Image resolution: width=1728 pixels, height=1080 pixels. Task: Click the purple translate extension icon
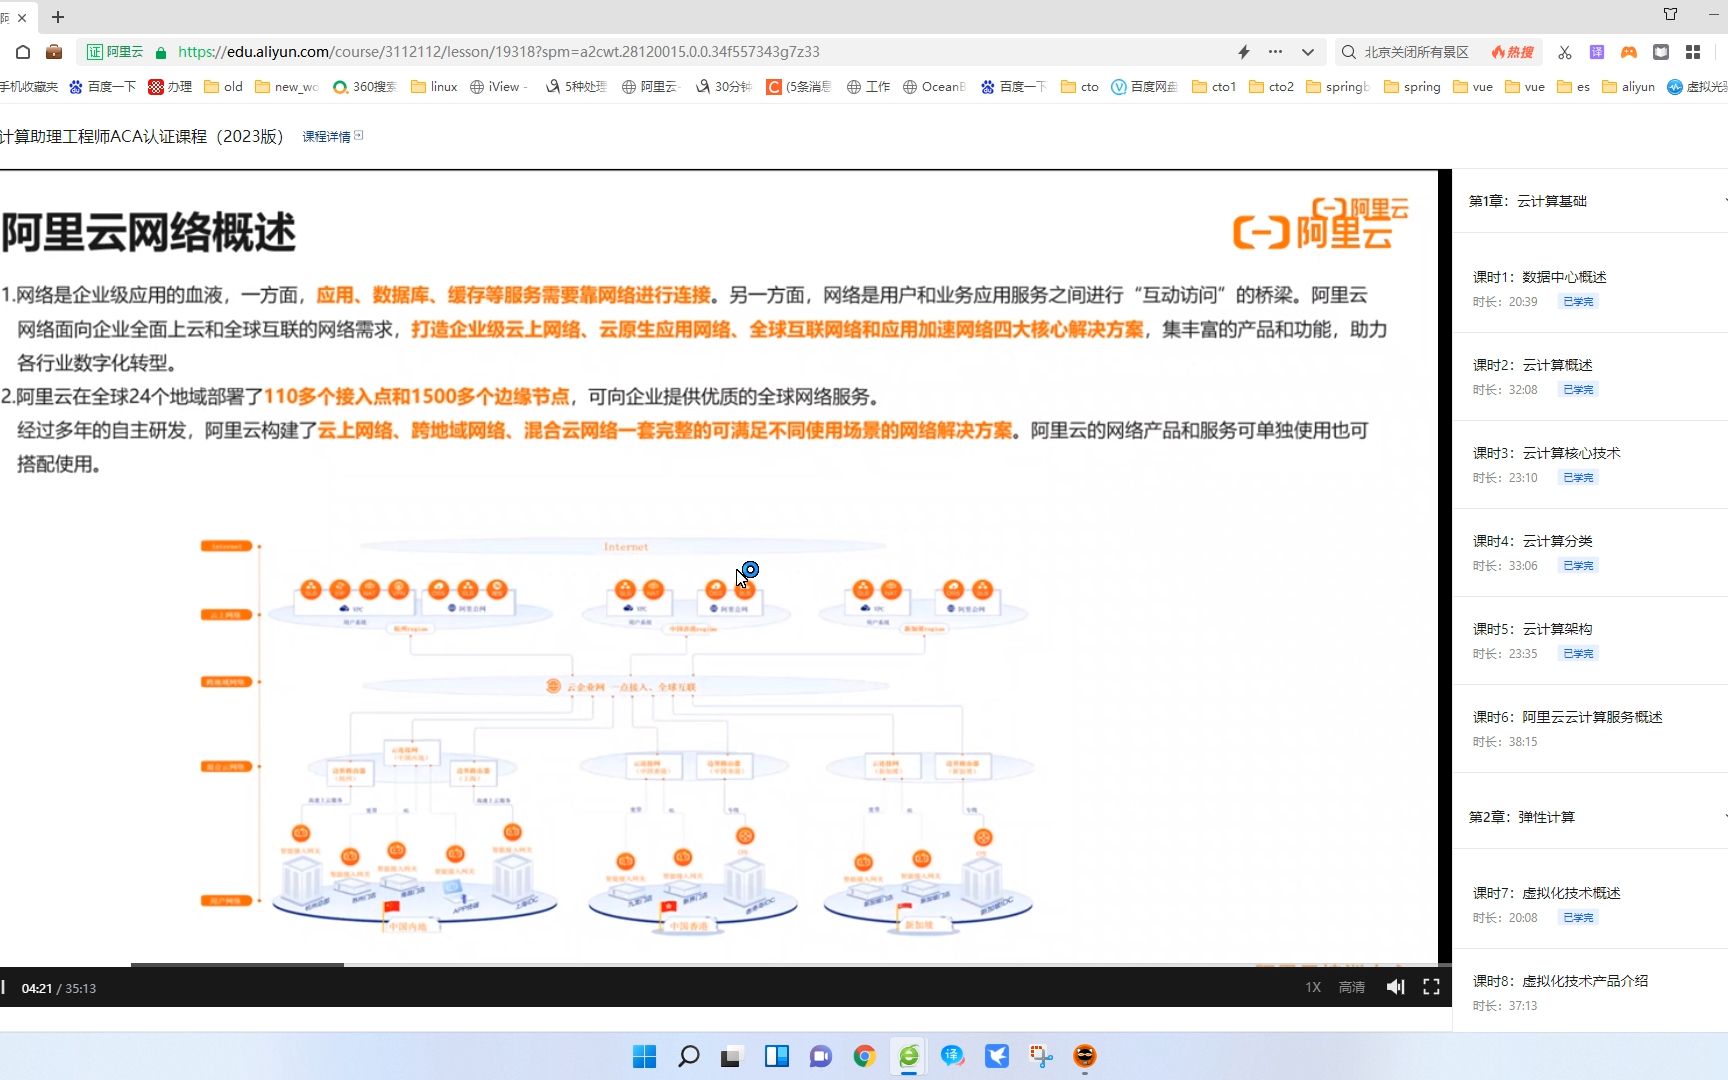[1597, 52]
